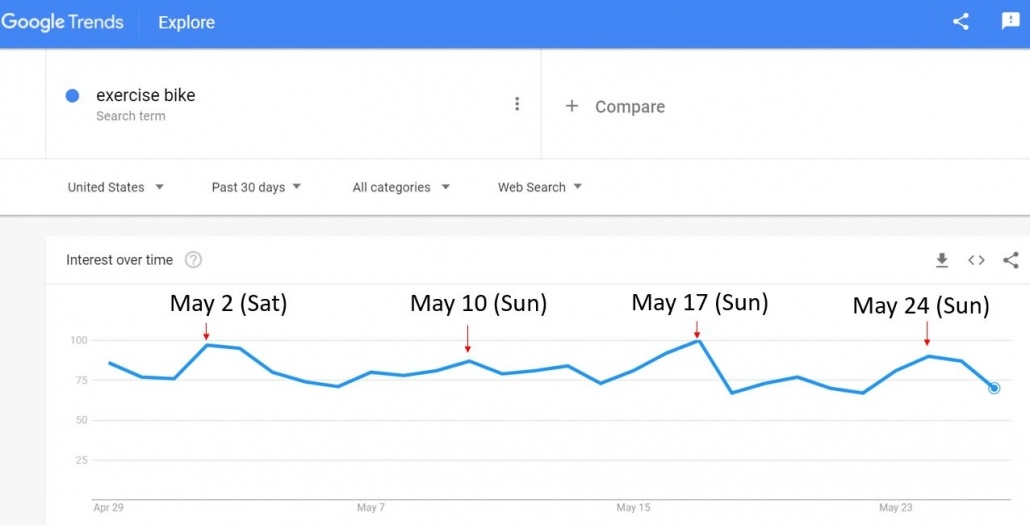Open the Web Search type dropdown

(x=540, y=187)
